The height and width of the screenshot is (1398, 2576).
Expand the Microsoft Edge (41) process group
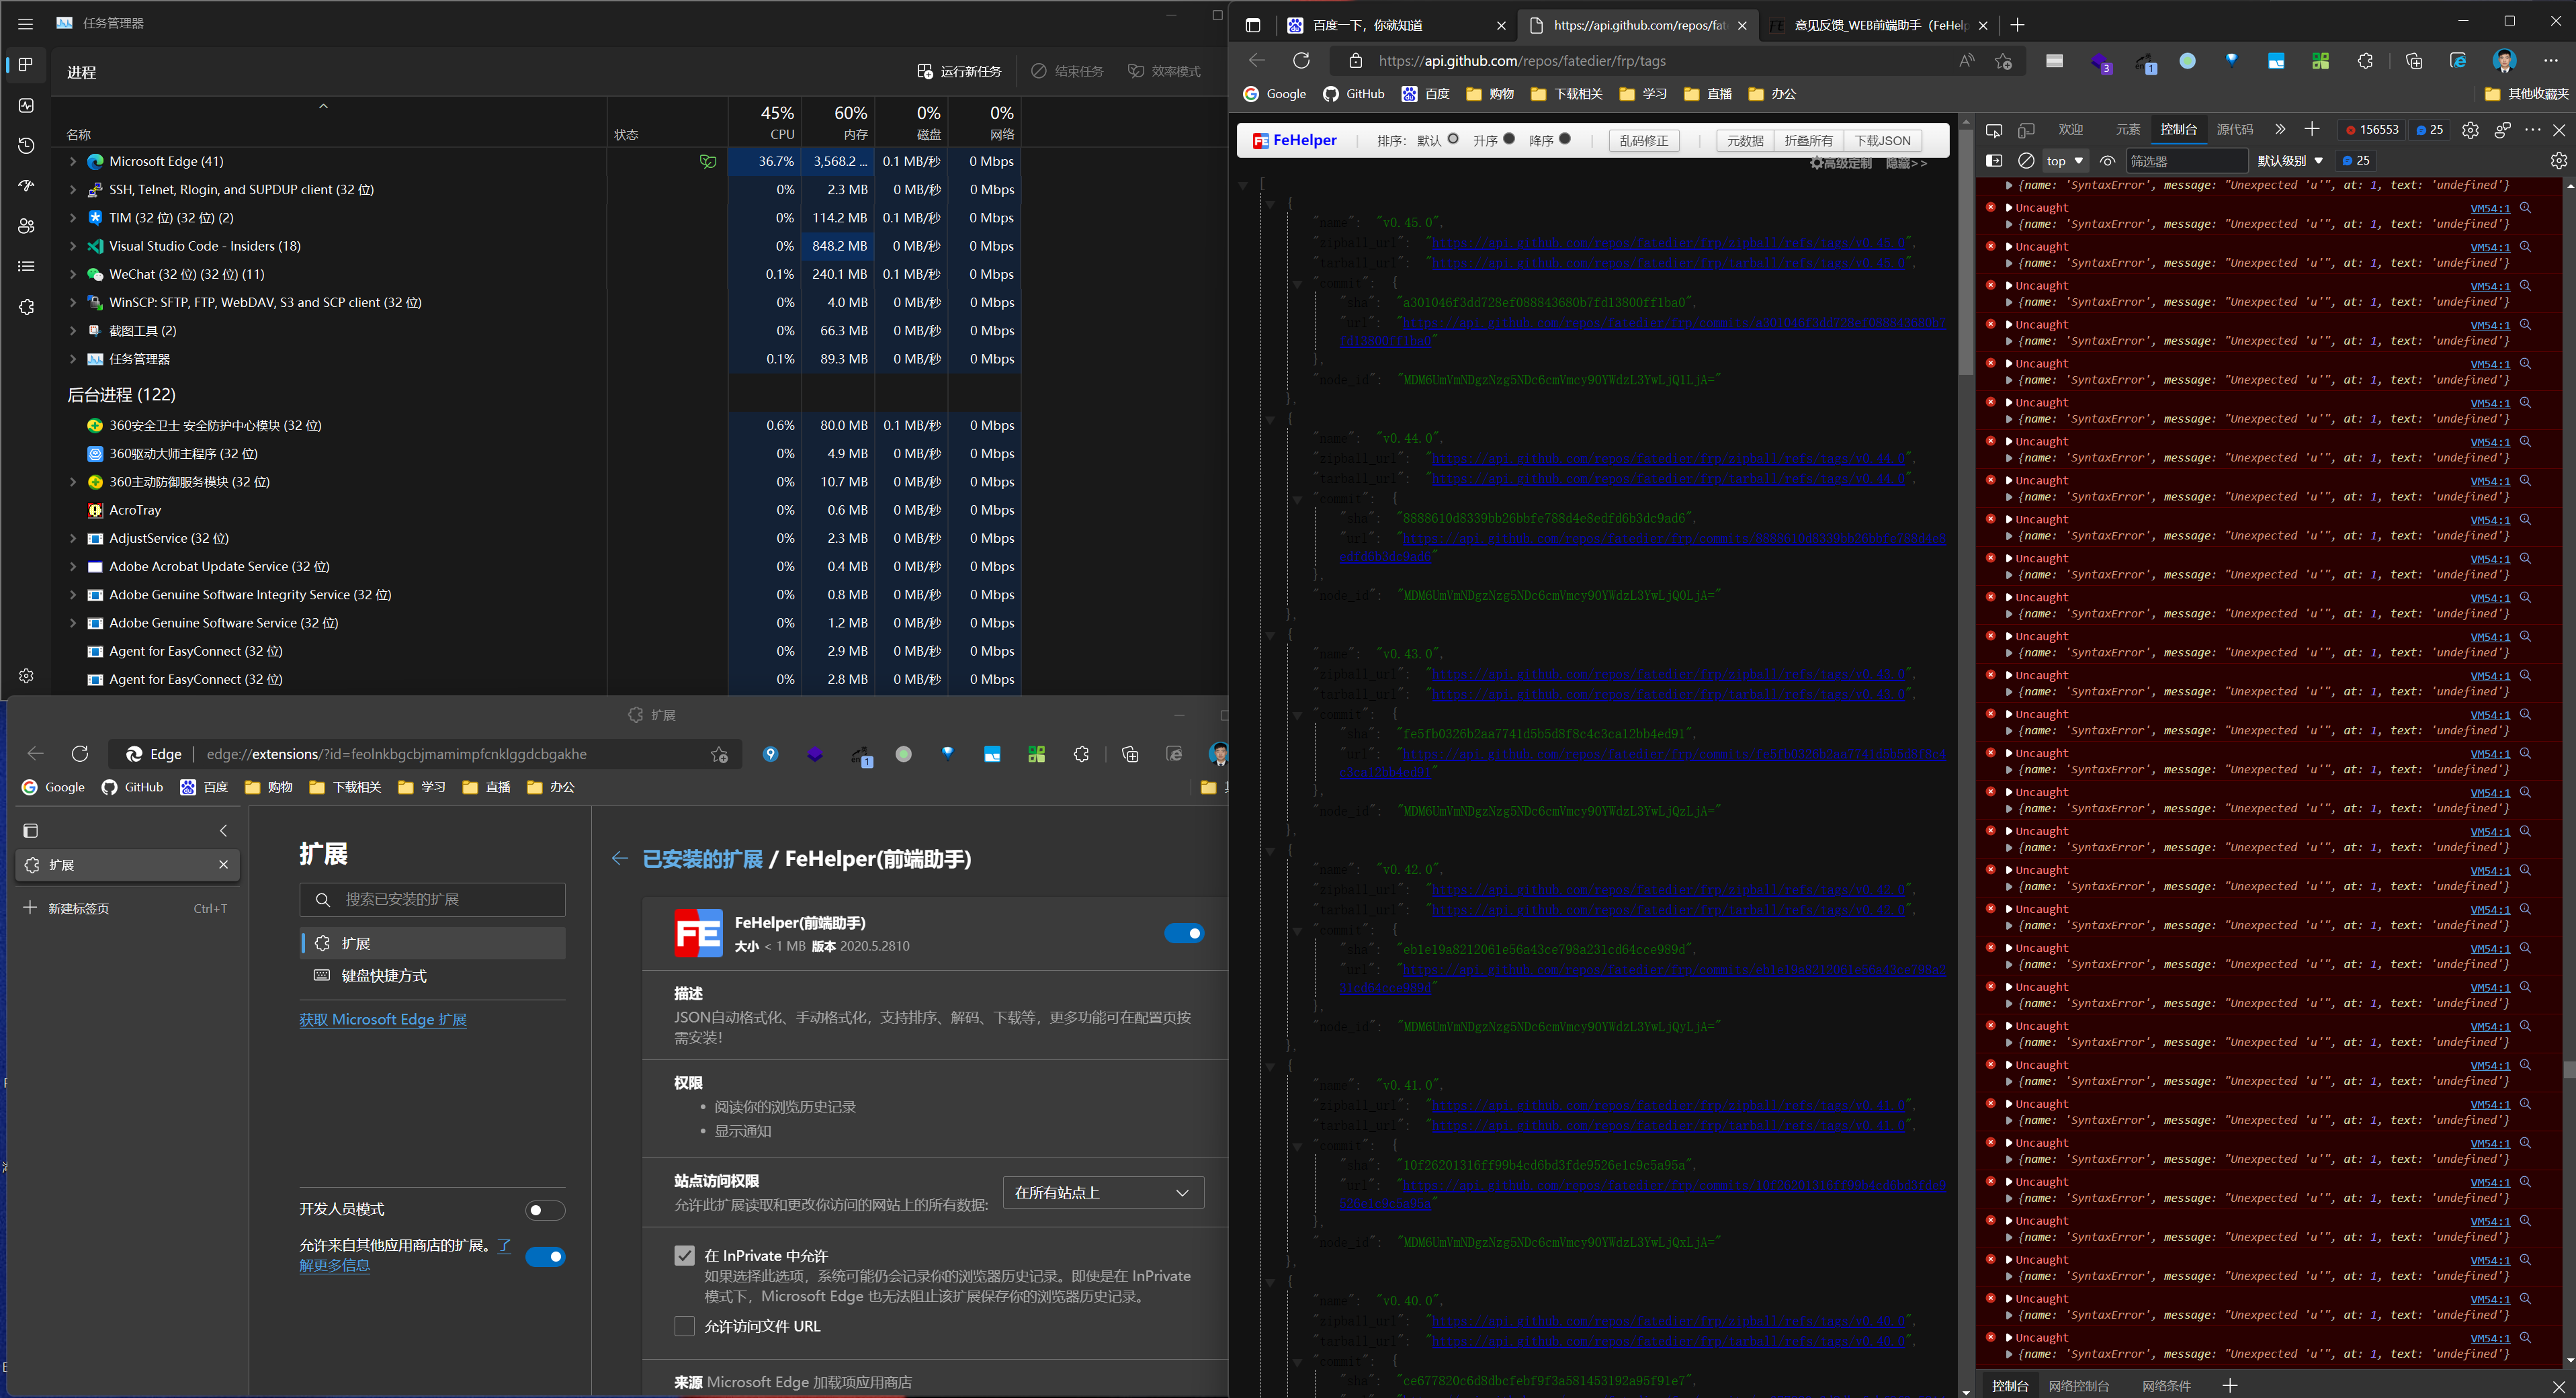click(x=73, y=161)
